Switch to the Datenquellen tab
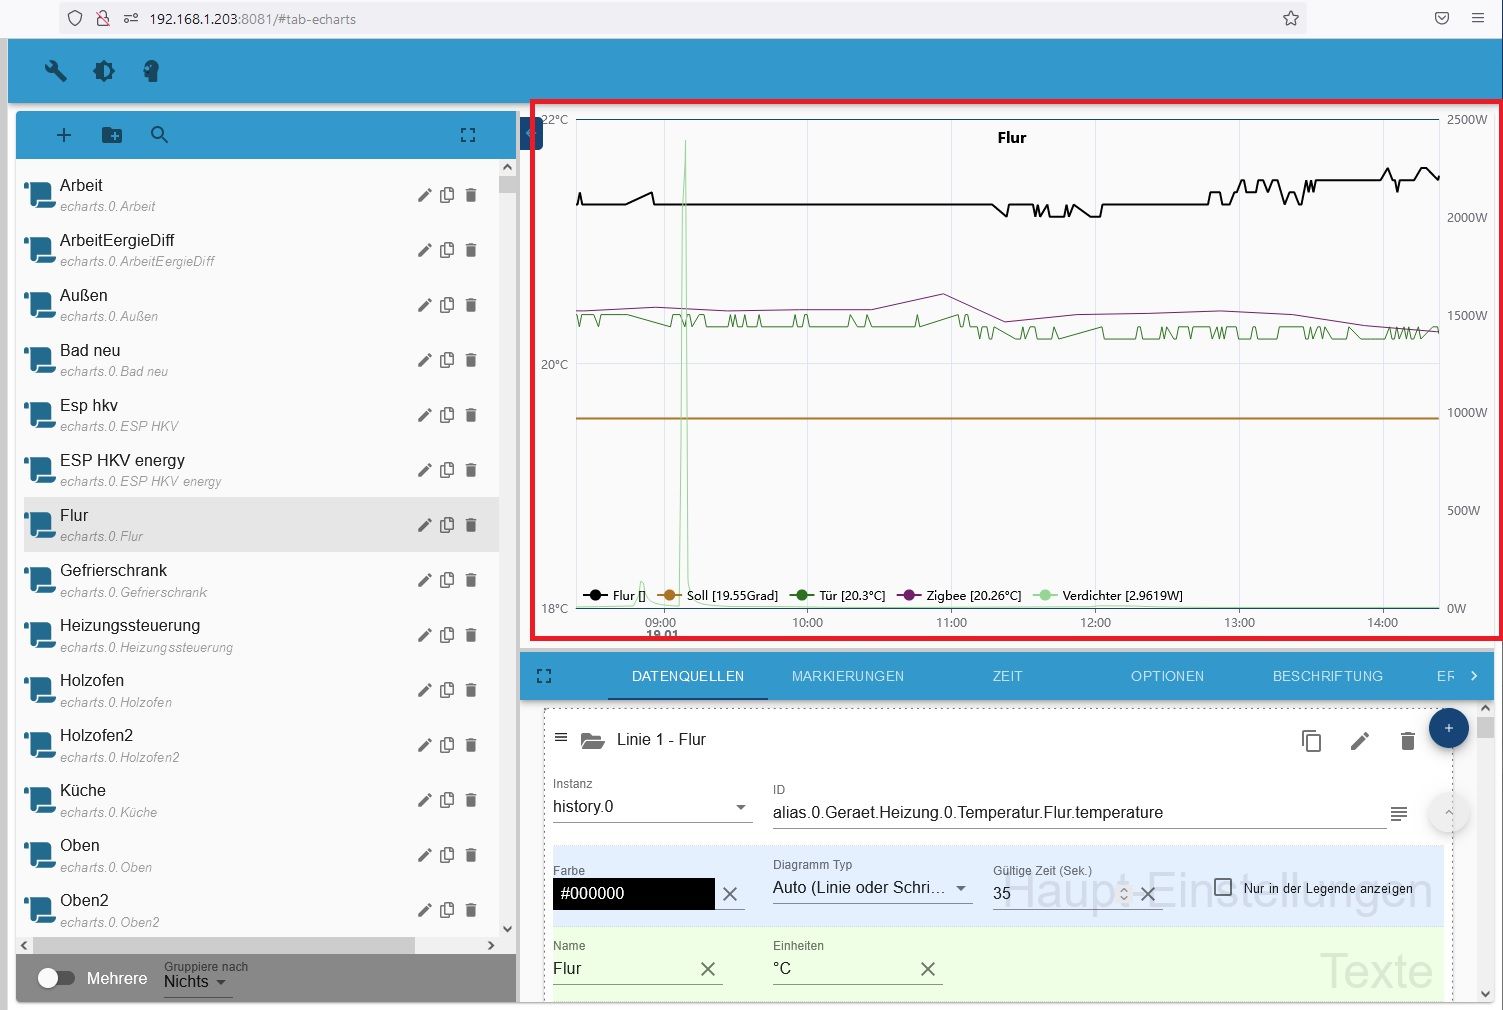This screenshot has width=1503, height=1010. (x=688, y=676)
